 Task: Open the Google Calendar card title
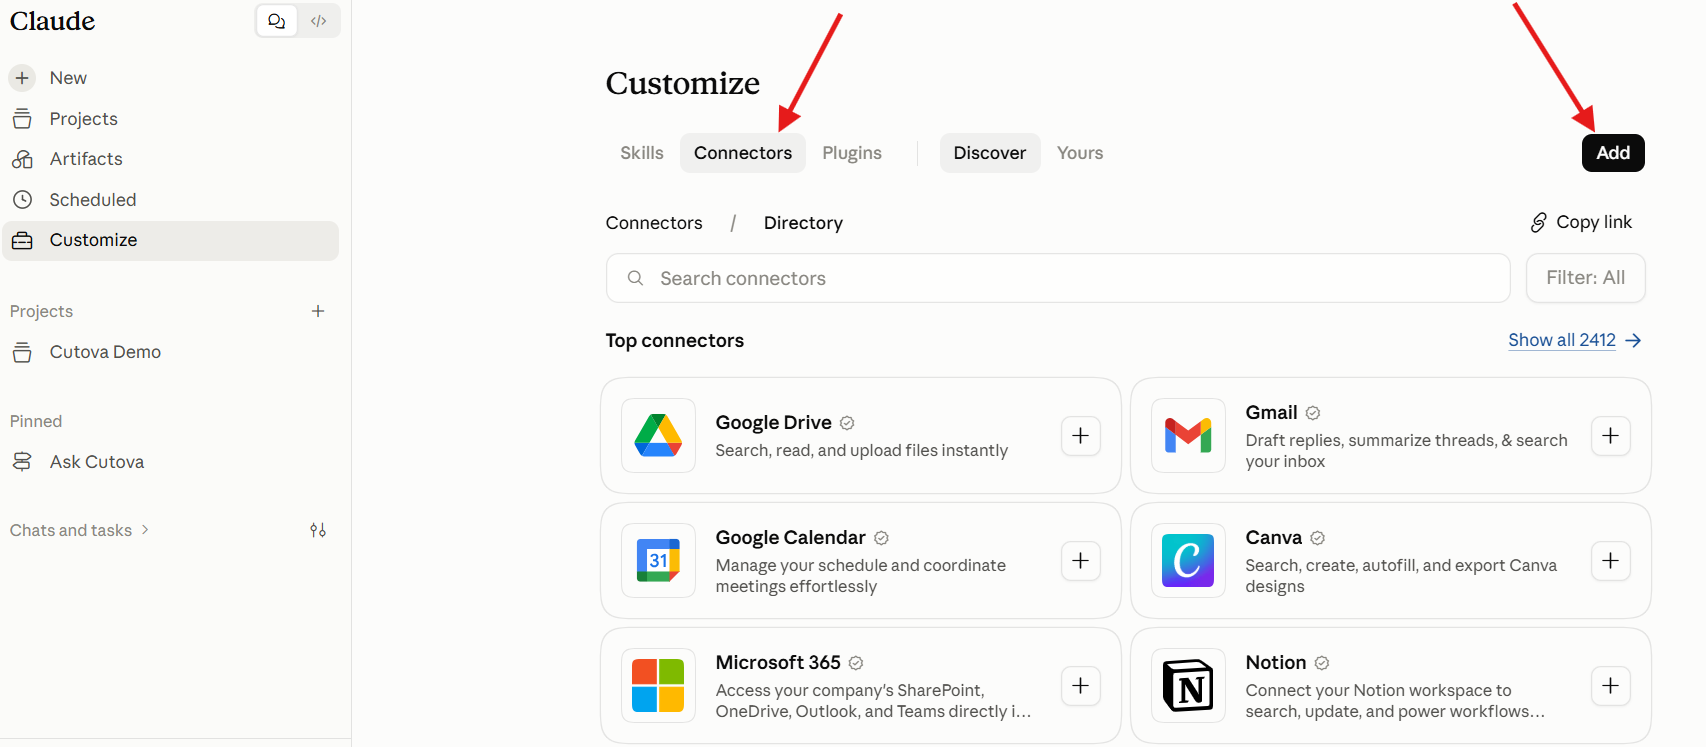pos(790,538)
